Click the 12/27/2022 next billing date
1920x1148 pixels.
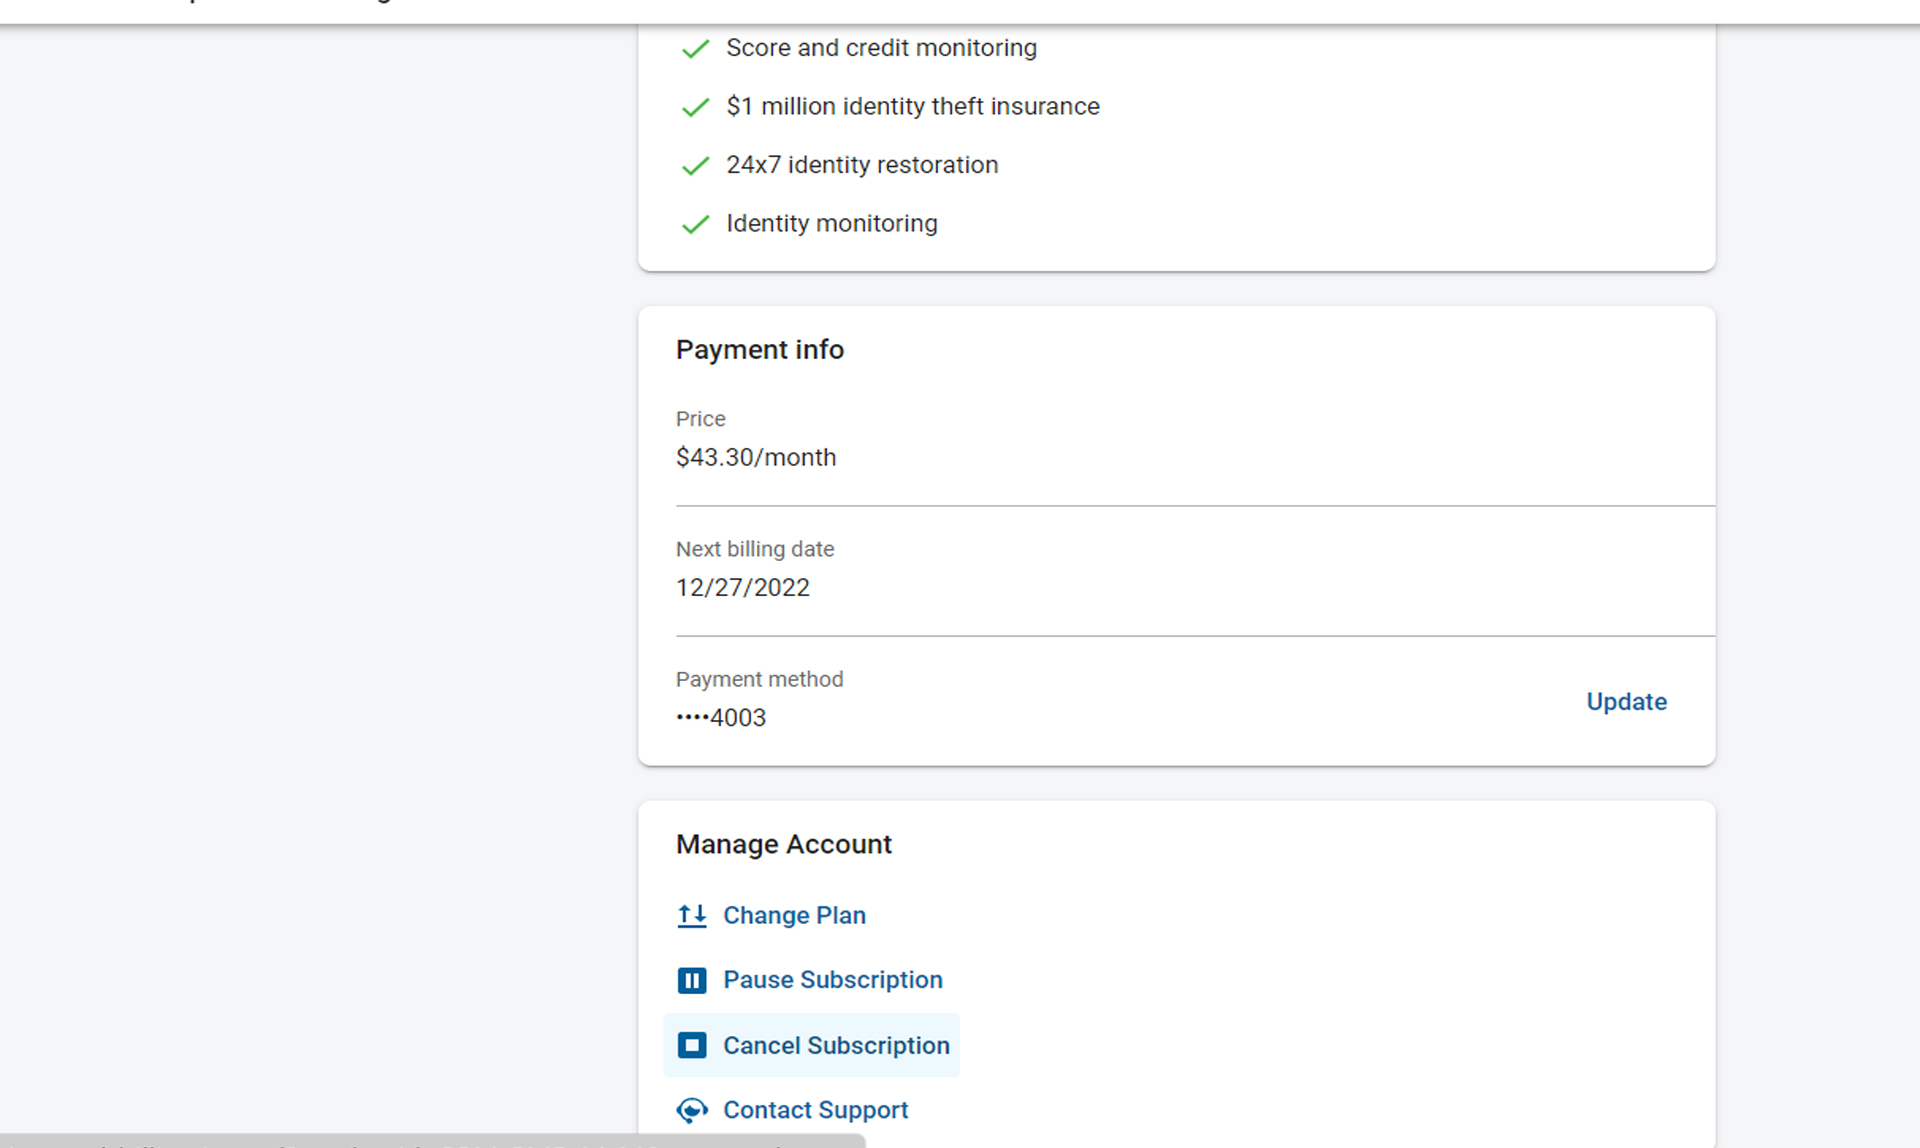click(x=743, y=587)
